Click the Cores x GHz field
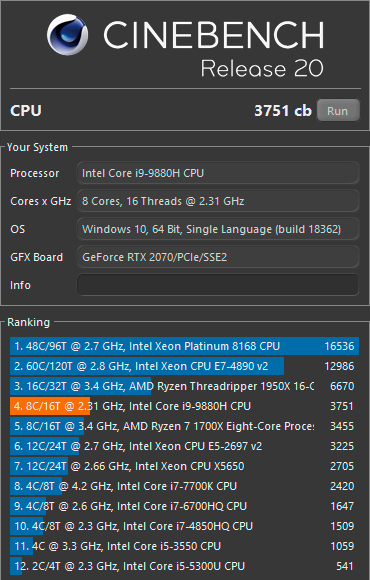 click(218, 201)
